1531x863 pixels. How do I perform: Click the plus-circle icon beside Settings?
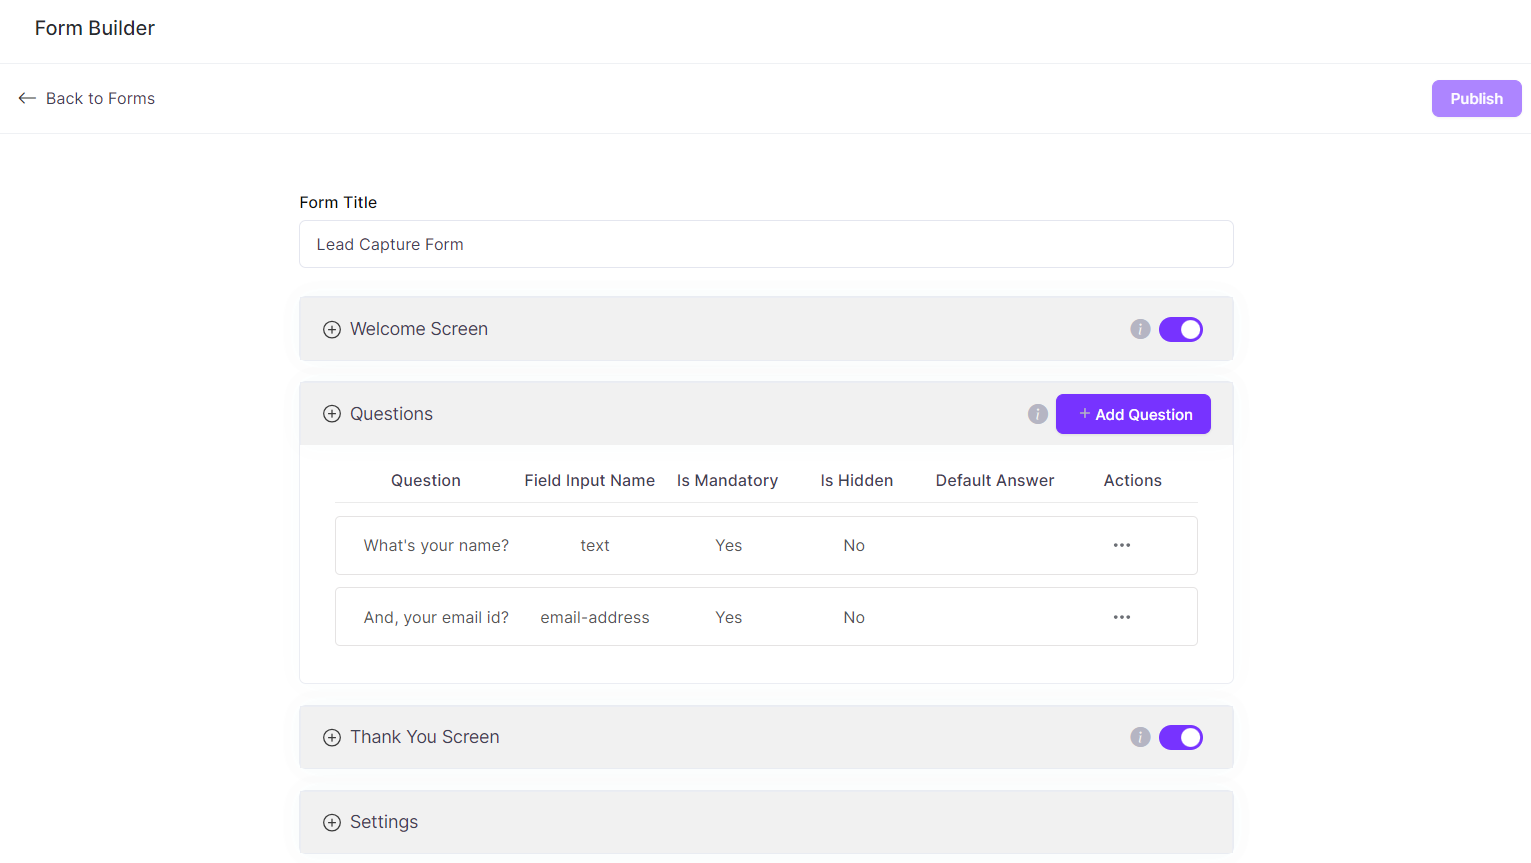tap(331, 822)
